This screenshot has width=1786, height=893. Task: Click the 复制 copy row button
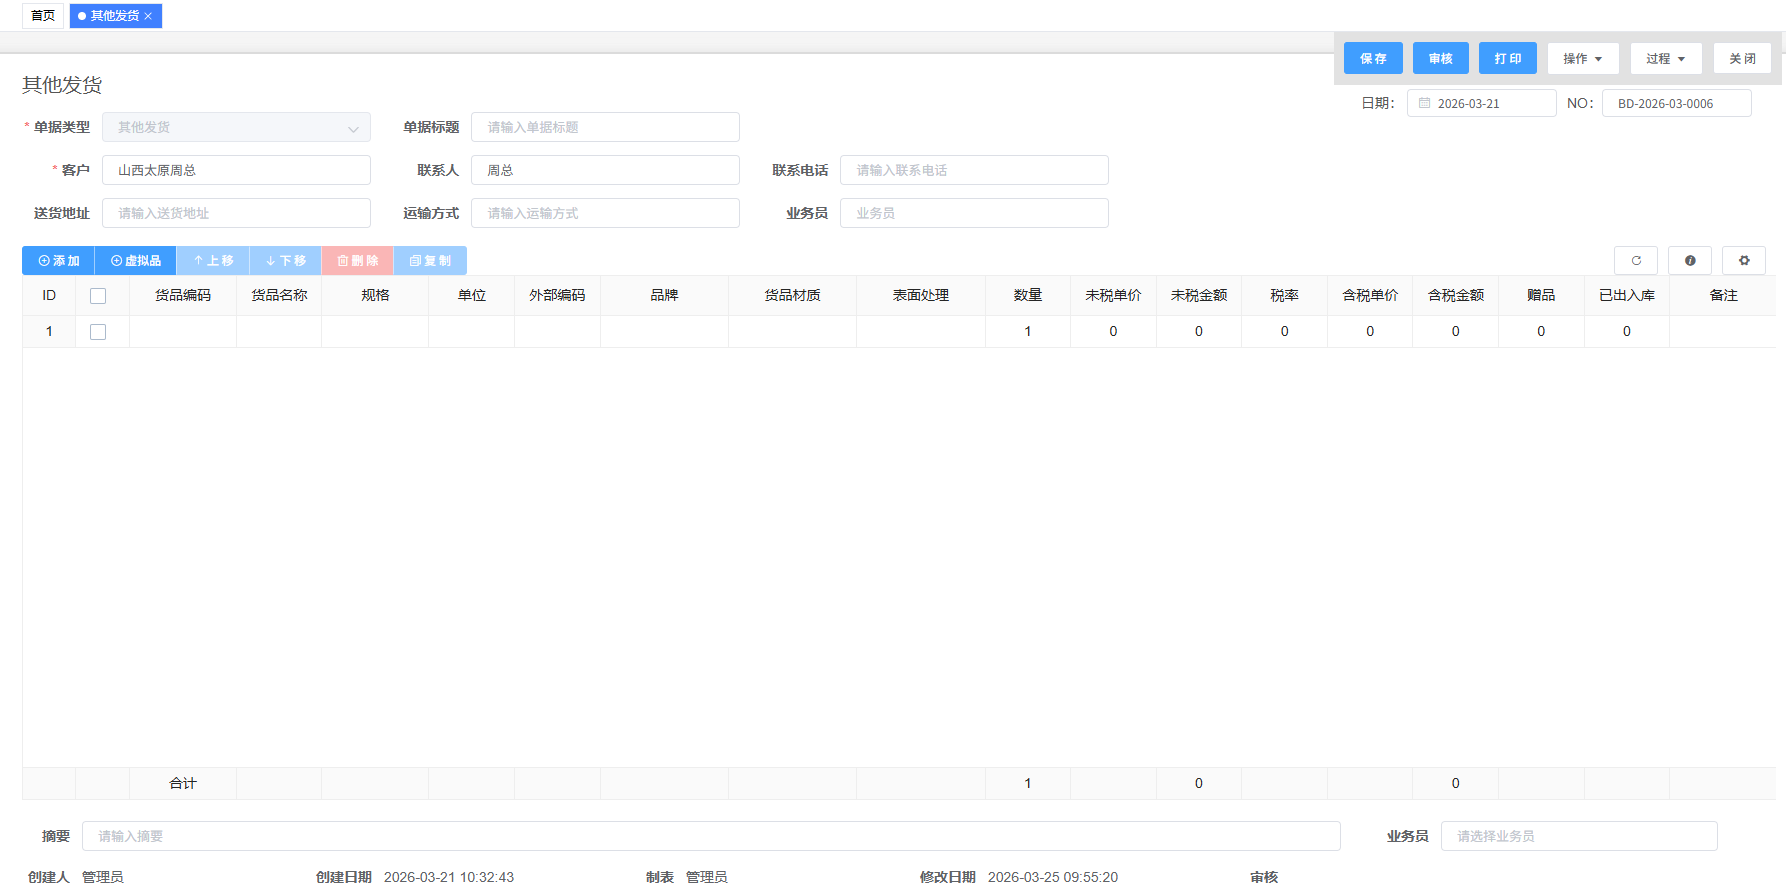(x=430, y=261)
